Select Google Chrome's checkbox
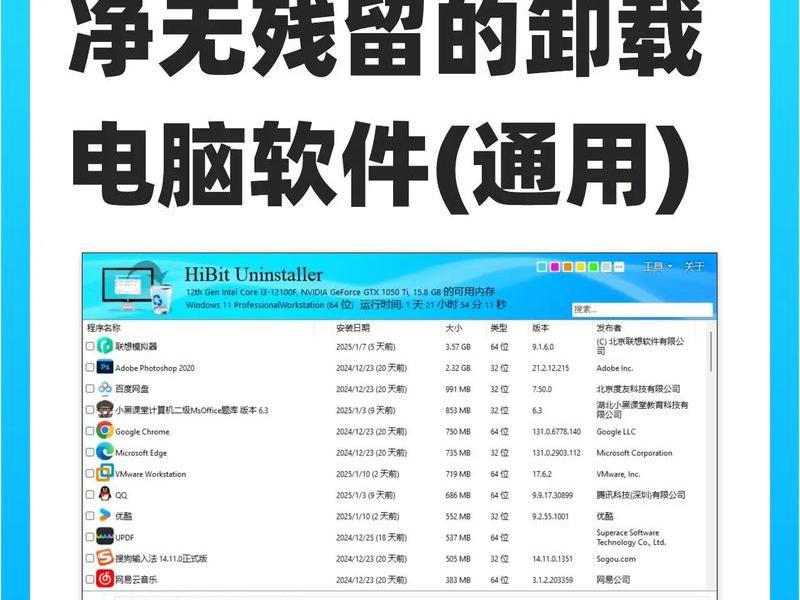 [90, 431]
